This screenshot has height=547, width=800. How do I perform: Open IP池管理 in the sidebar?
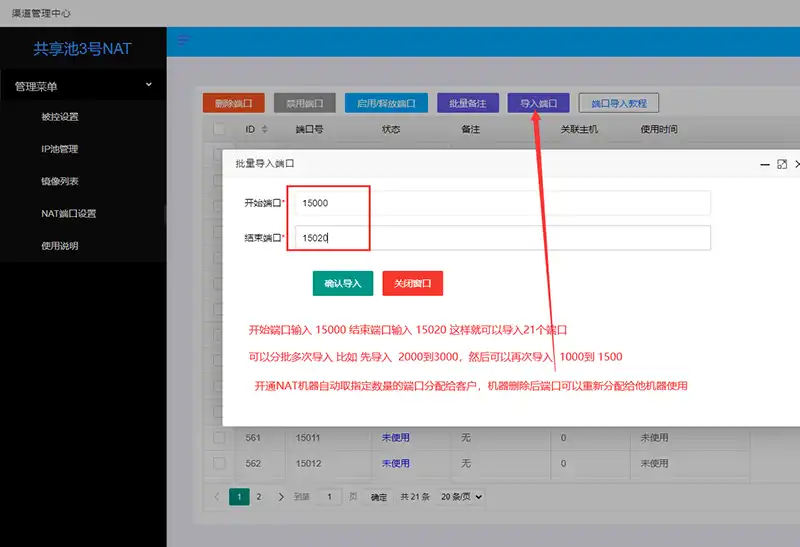tap(60, 149)
